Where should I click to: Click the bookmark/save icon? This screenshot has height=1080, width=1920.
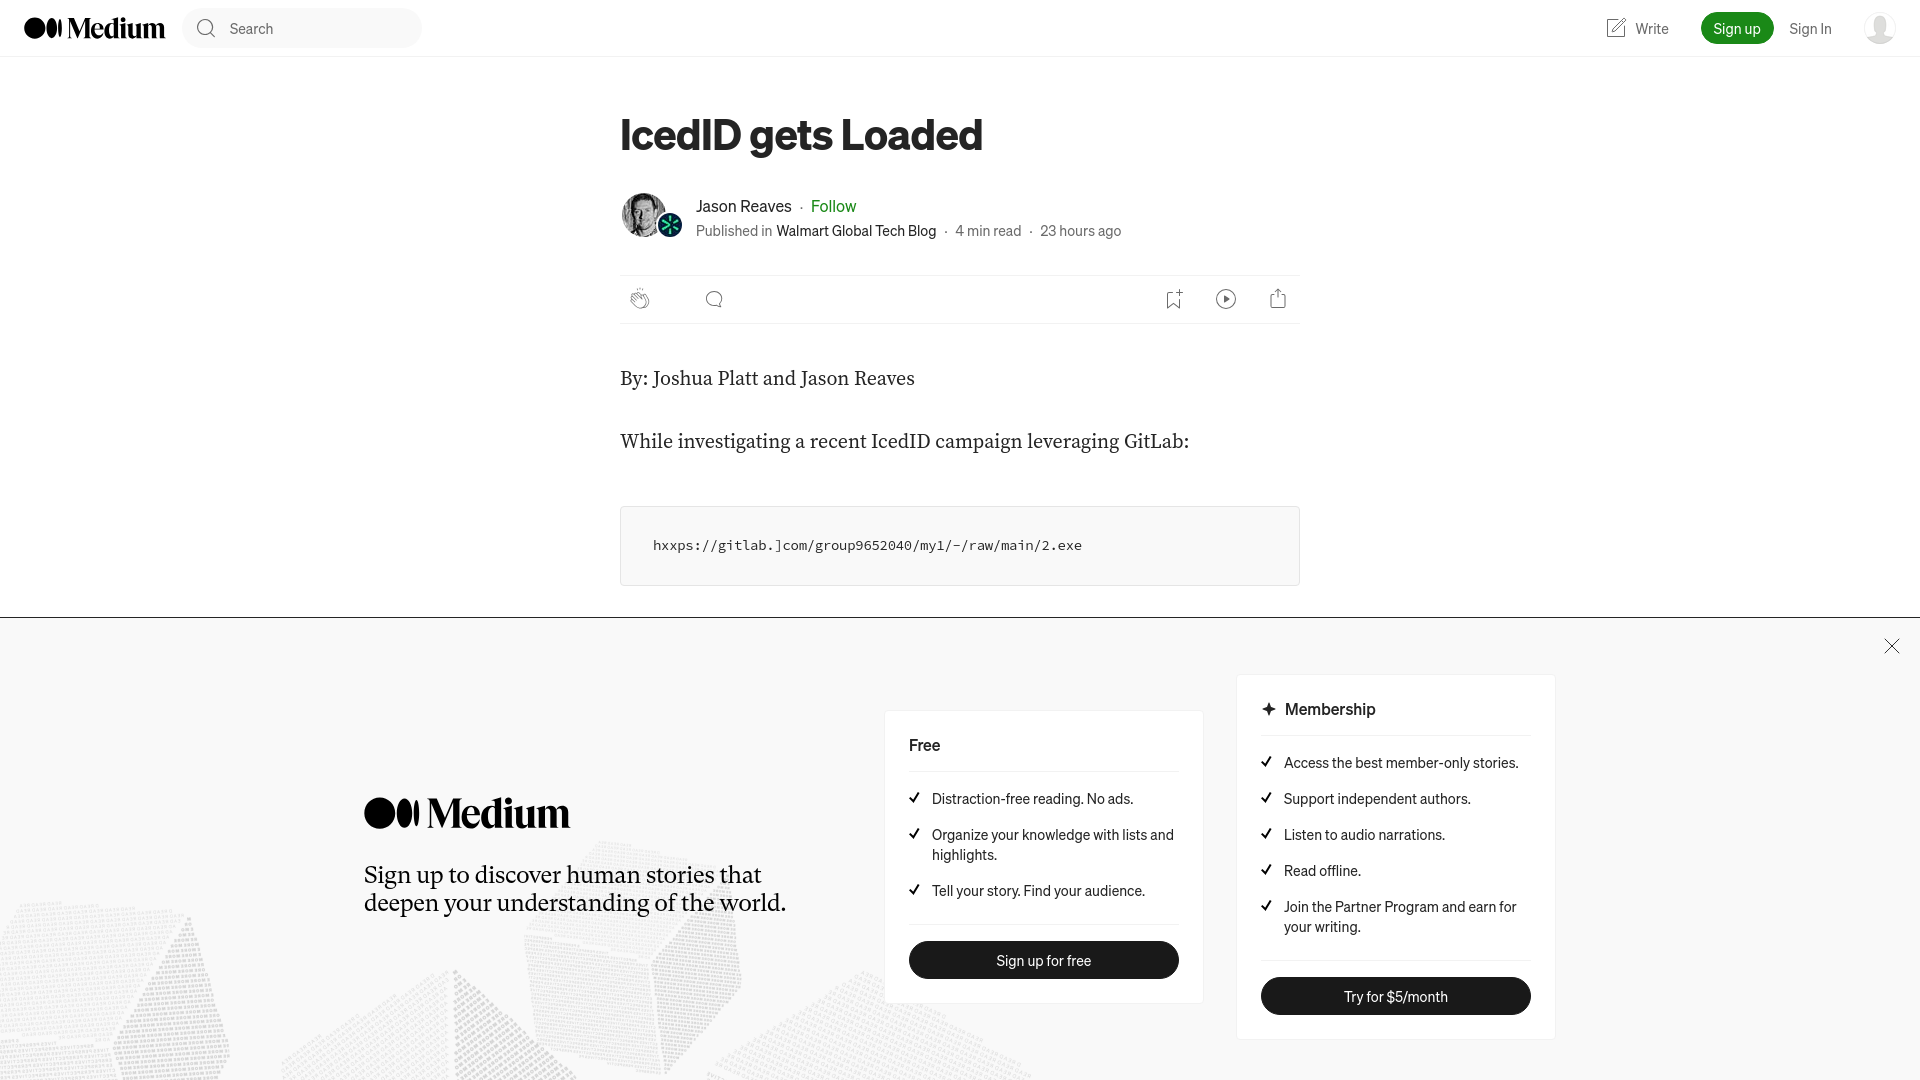(x=1174, y=298)
